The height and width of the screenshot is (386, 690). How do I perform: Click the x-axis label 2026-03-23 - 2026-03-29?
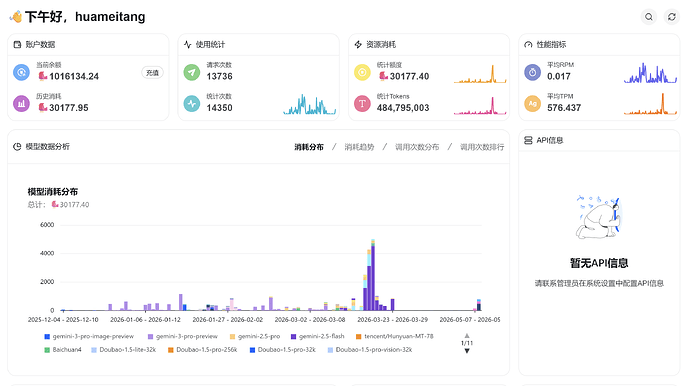[x=393, y=320]
